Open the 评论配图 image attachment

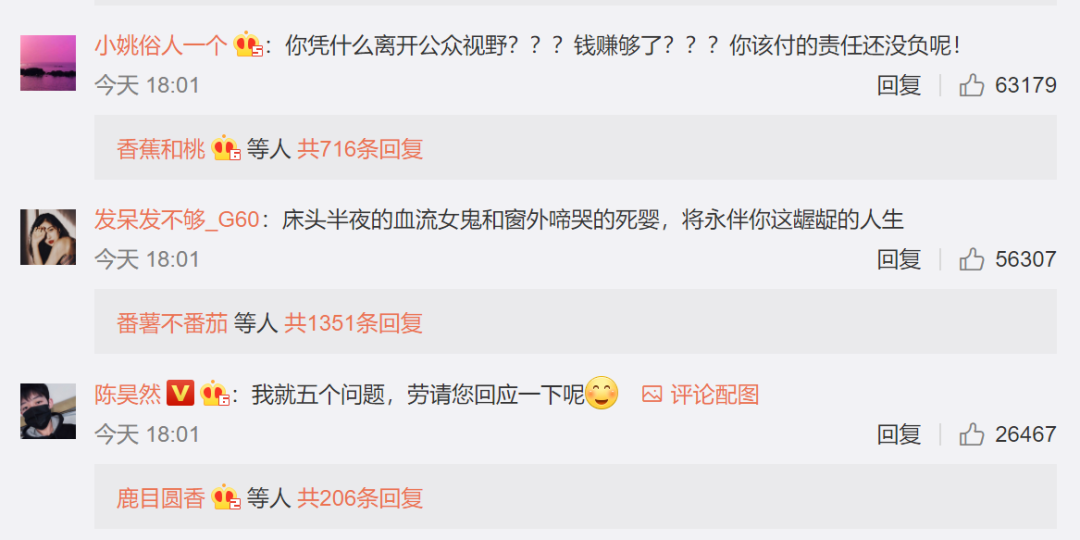click(x=700, y=395)
